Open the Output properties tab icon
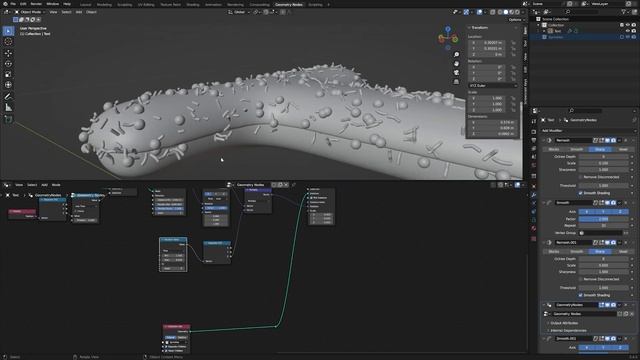Screen dimensions: 640x360 (533, 140)
